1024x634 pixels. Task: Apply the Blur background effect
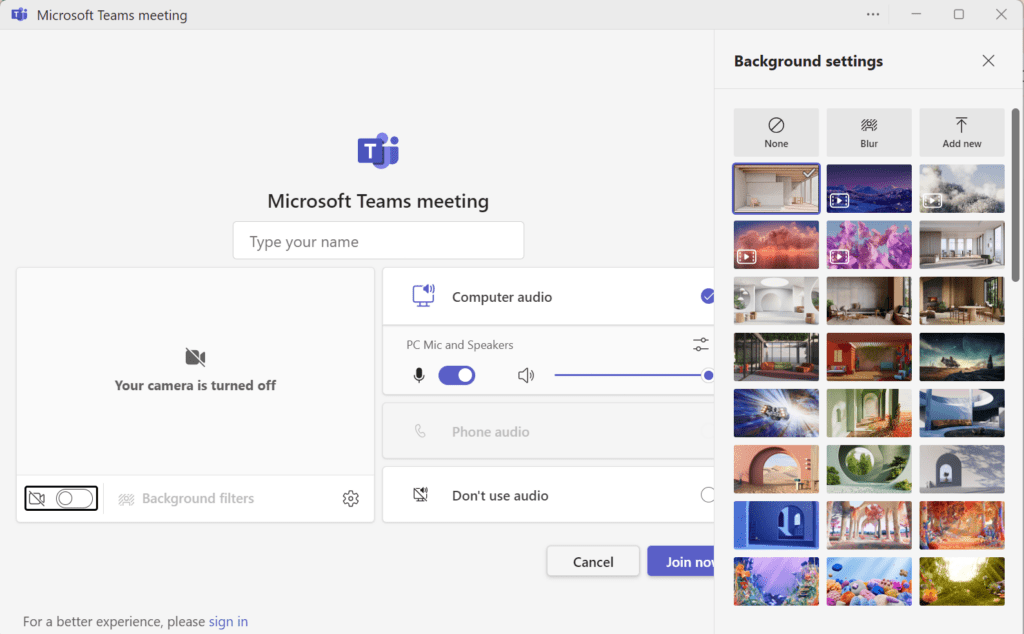coord(869,132)
